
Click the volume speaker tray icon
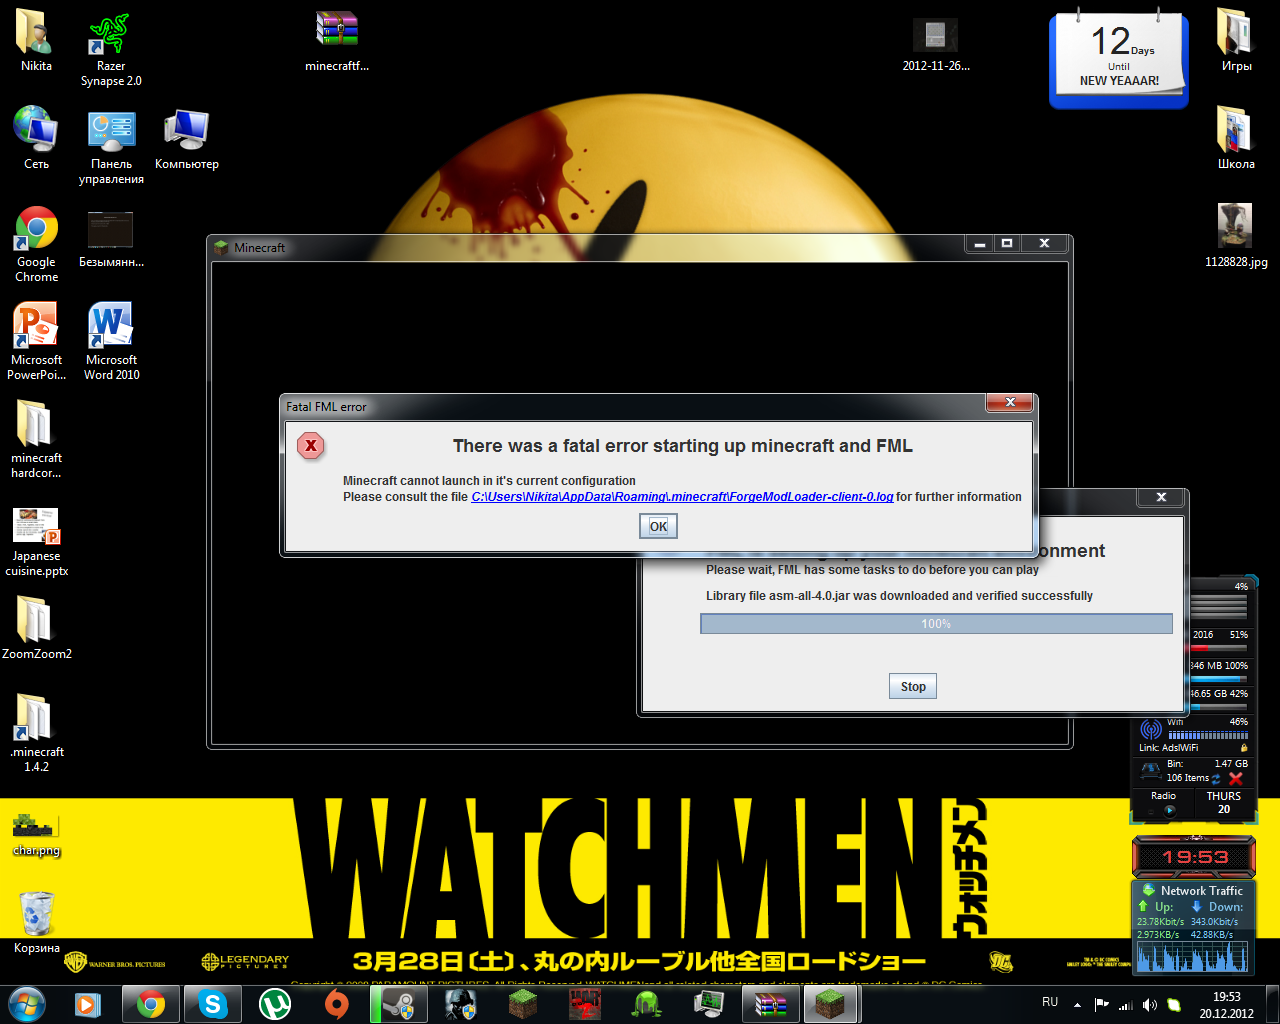click(x=1150, y=1004)
